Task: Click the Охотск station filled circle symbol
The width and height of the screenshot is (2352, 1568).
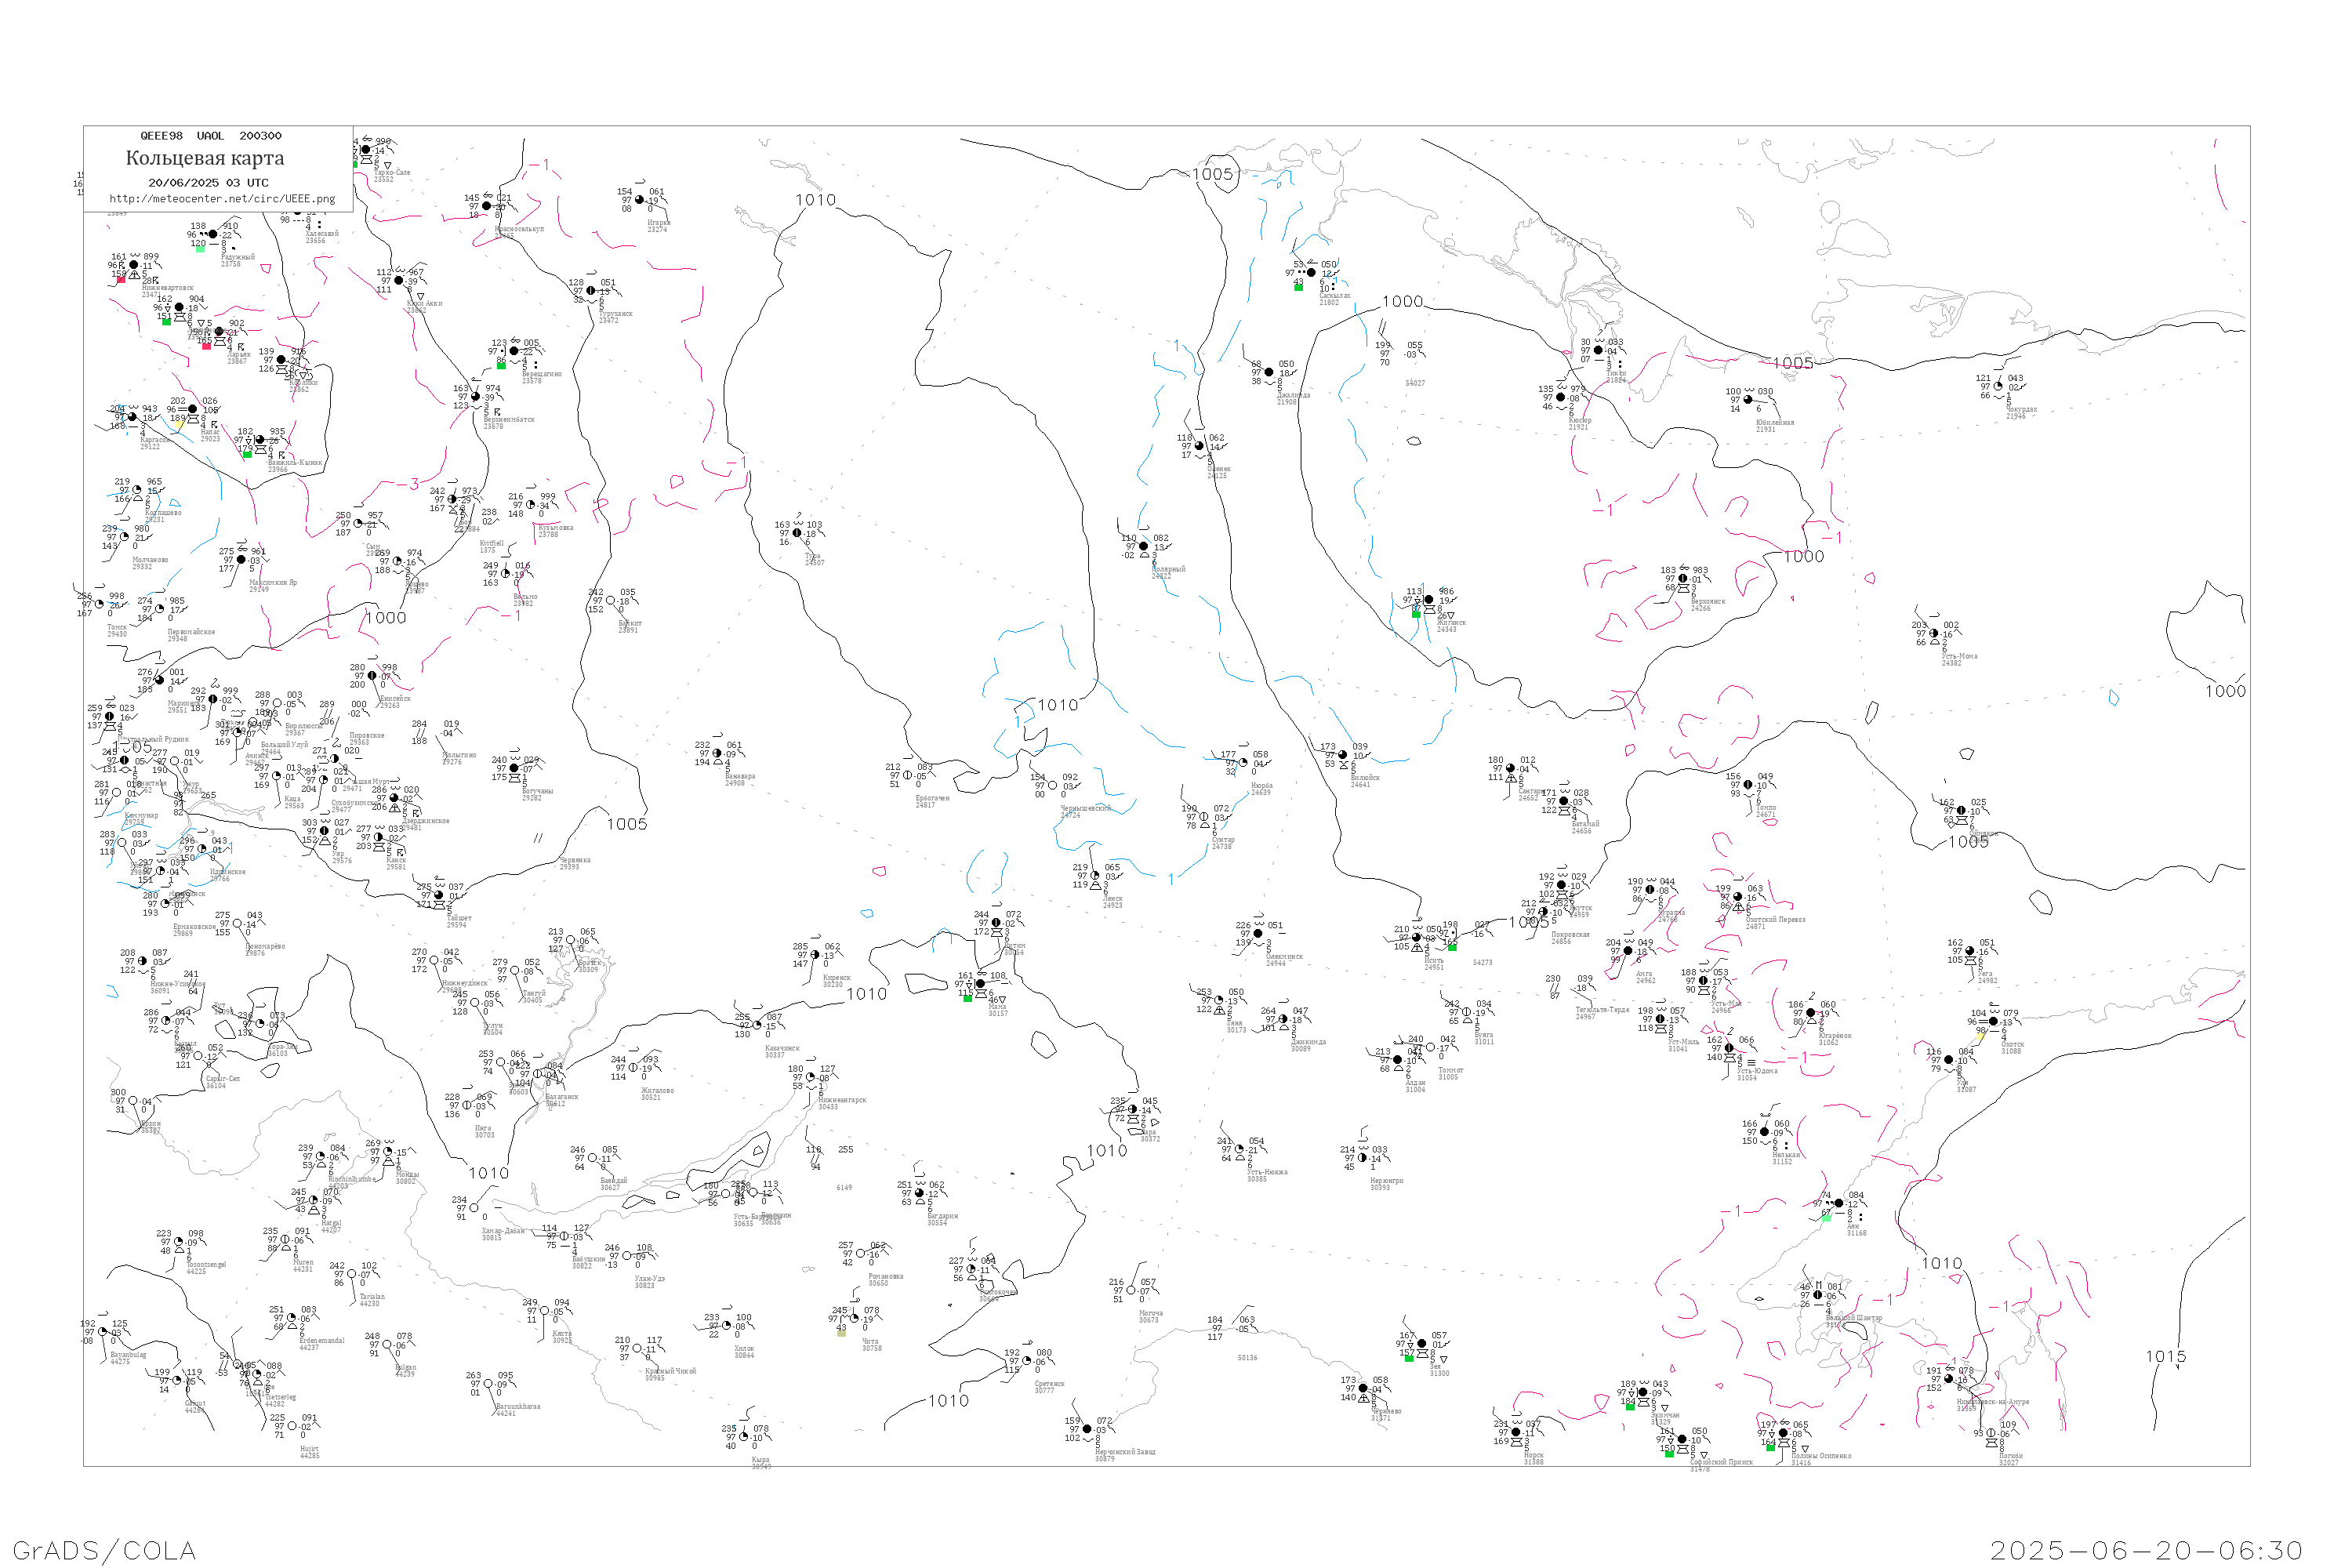Action: (x=1993, y=1022)
